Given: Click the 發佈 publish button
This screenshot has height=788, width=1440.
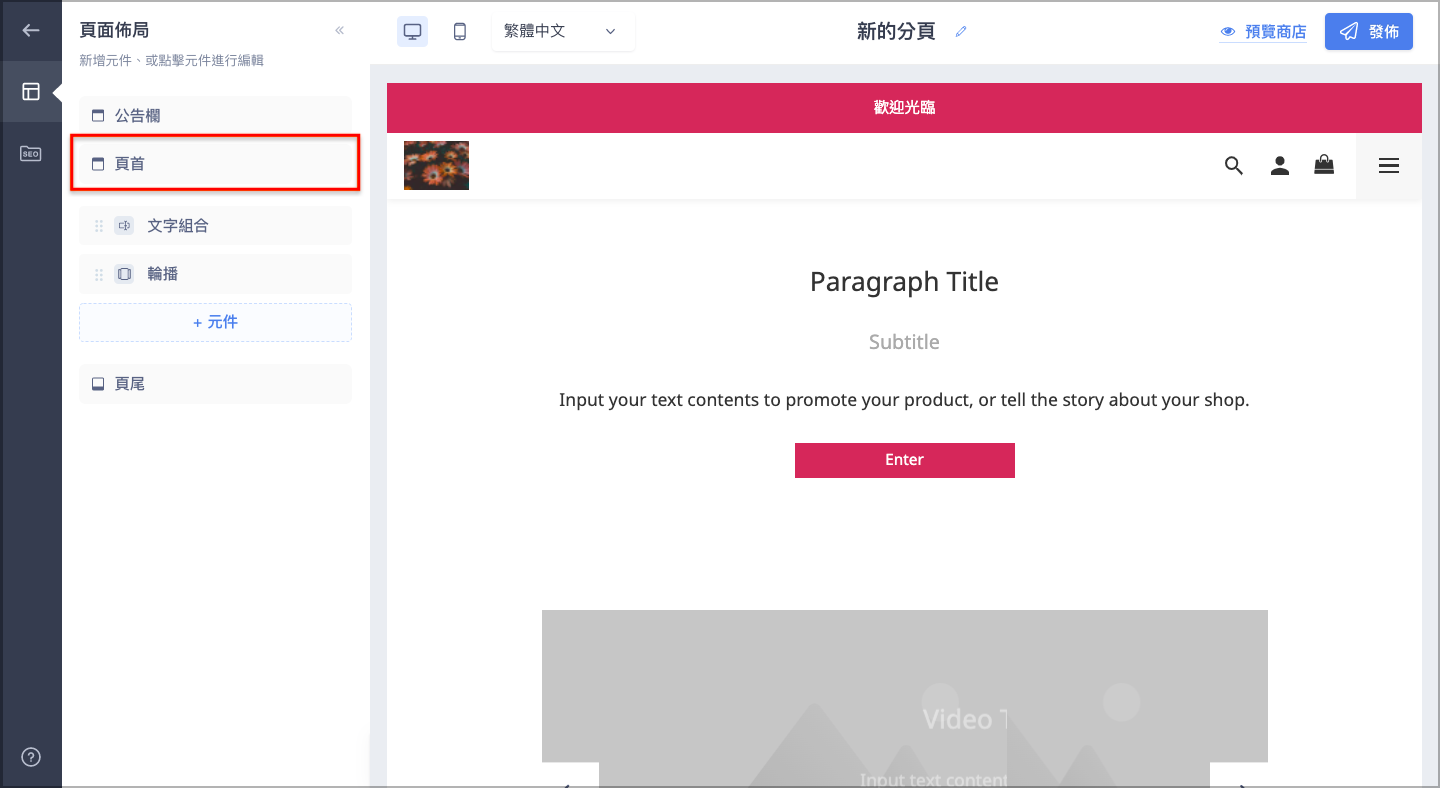Looking at the screenshot, I should 1369,31.
